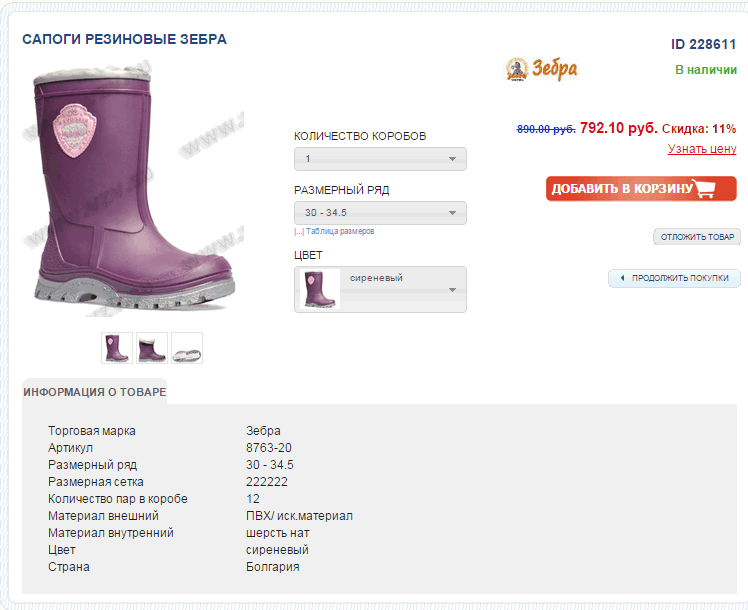The width and height of the screenshot is (748, 610).
Task: Expand the Размерный ряд dropdown
Action: [x=380, y=213]
